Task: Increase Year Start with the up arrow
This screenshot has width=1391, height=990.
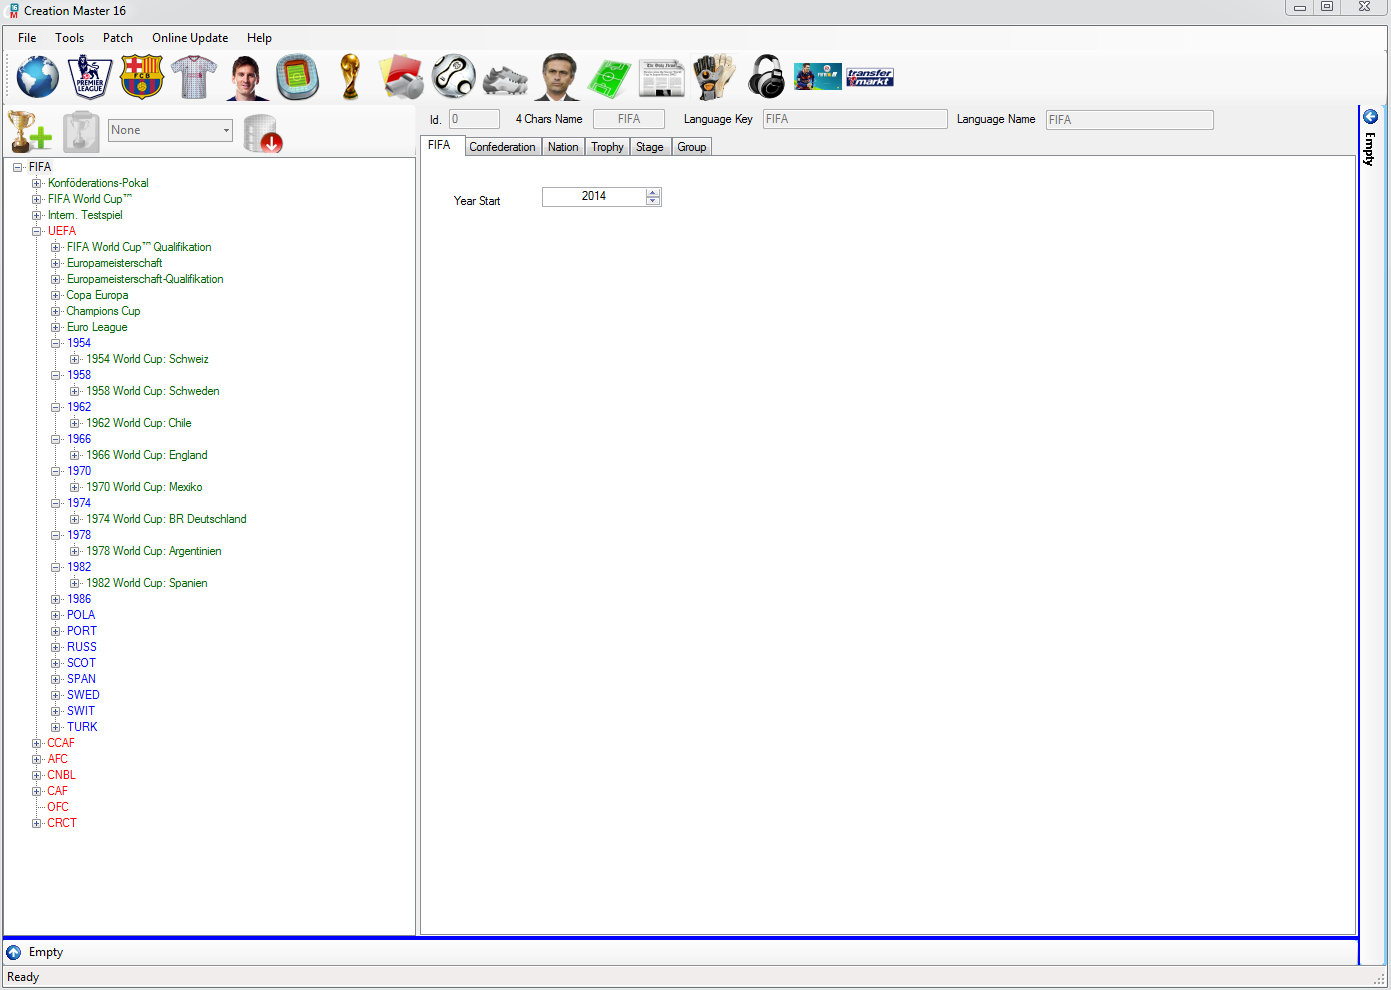Action: [x=653, y=192]
